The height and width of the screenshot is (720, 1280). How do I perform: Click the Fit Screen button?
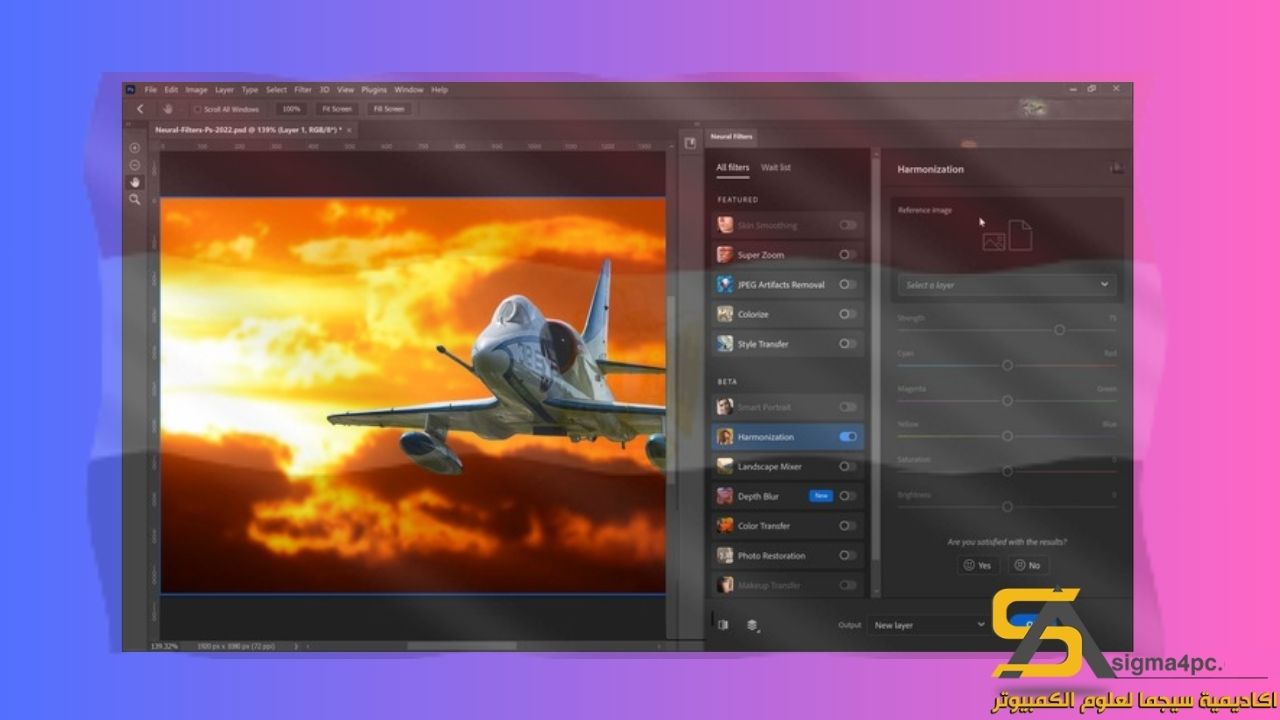(336, 109)
